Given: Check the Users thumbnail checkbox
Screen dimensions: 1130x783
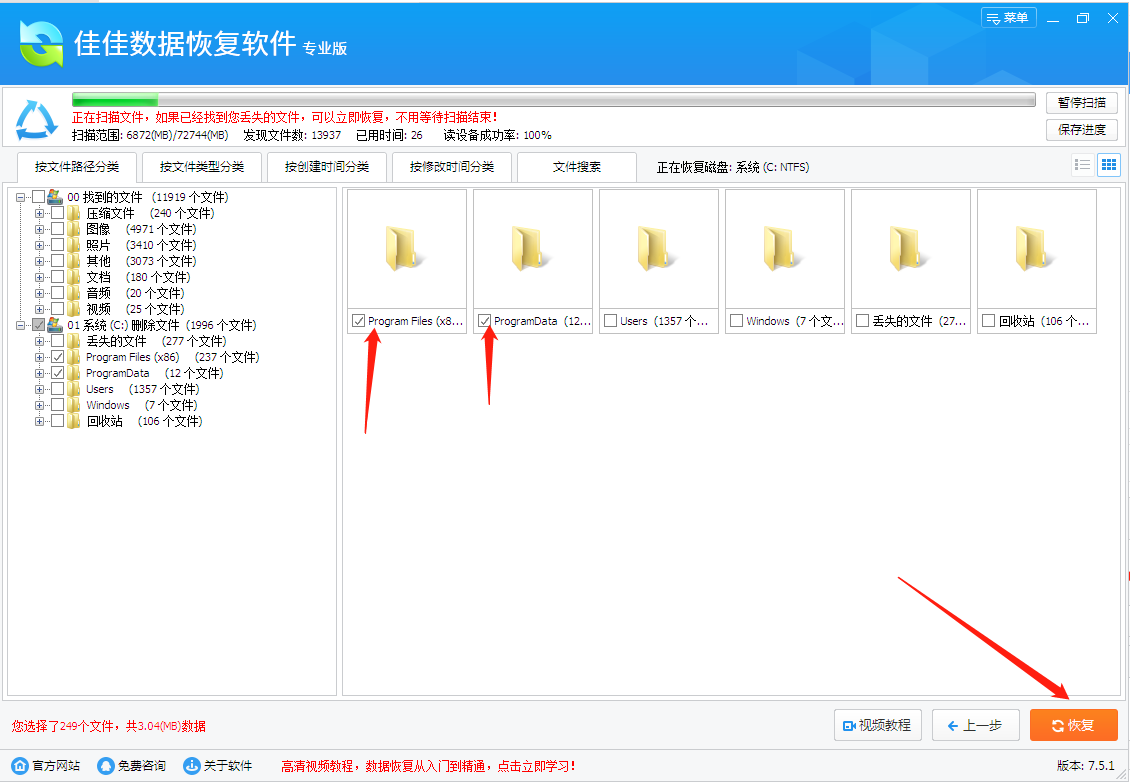Looking at the screenshot, I should click(610, 321).
